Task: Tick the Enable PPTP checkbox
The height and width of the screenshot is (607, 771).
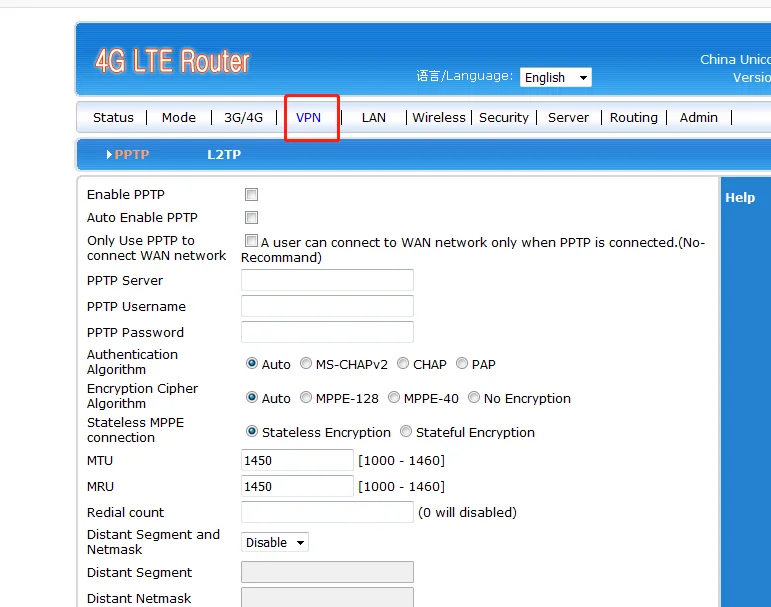Action: coord(251,194)
